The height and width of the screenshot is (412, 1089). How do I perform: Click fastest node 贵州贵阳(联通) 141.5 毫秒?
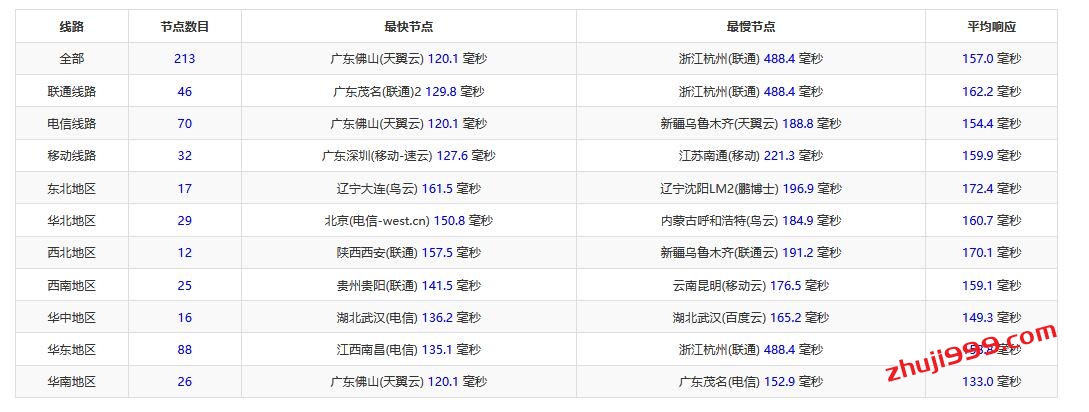click(408, 286)
